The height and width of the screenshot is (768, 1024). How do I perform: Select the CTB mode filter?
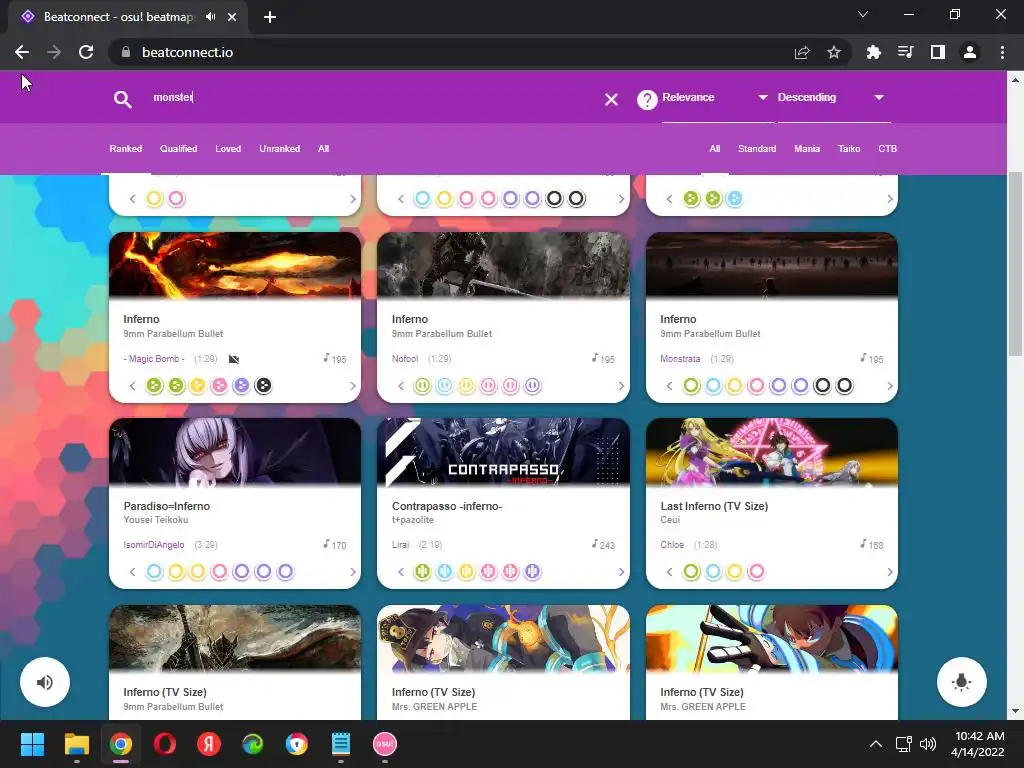tap(887, 149)
